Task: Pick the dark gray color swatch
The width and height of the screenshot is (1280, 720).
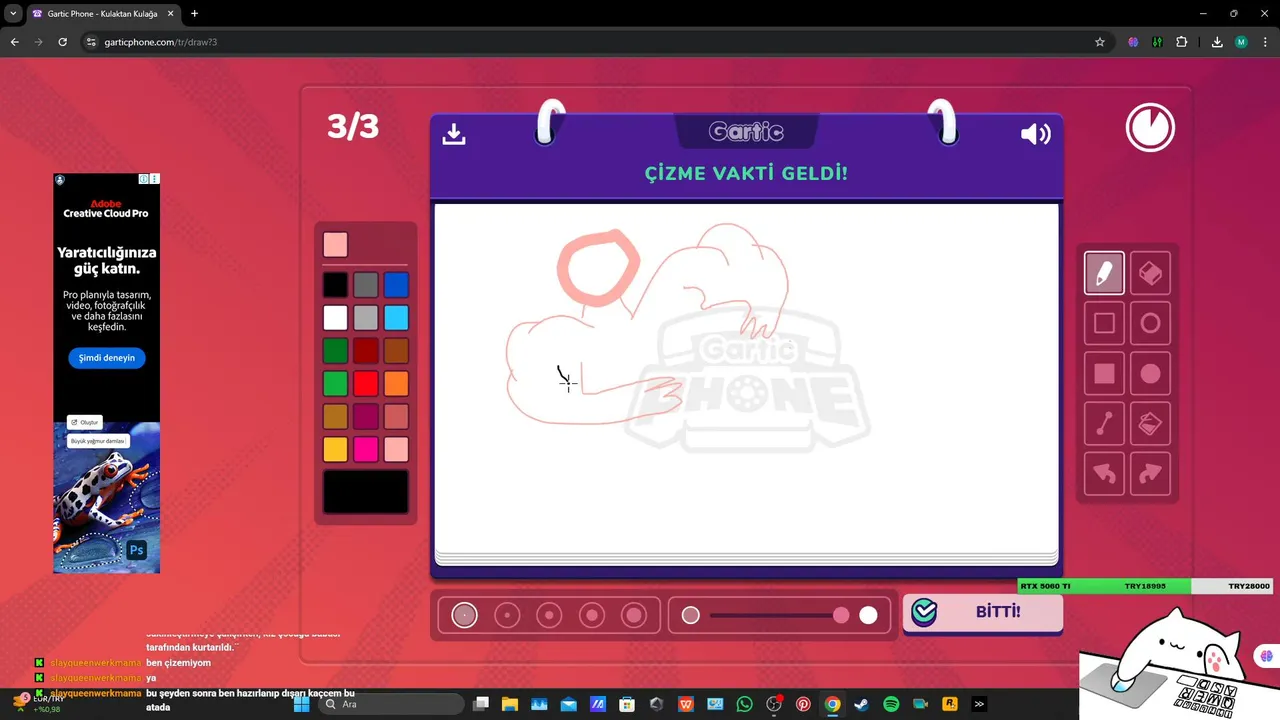Action: coord(366,285)
